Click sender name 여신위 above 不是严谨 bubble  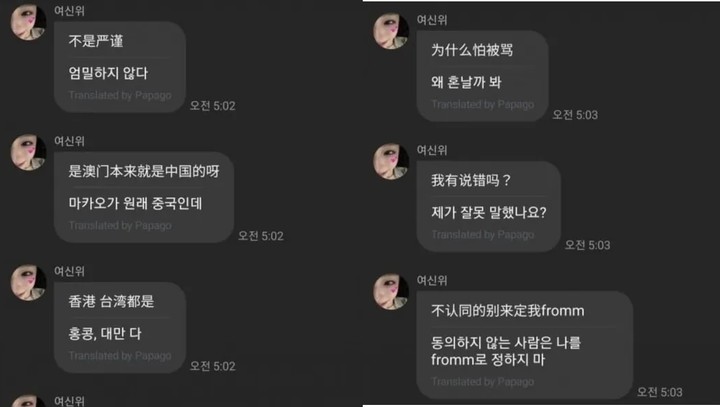(69, 11)
